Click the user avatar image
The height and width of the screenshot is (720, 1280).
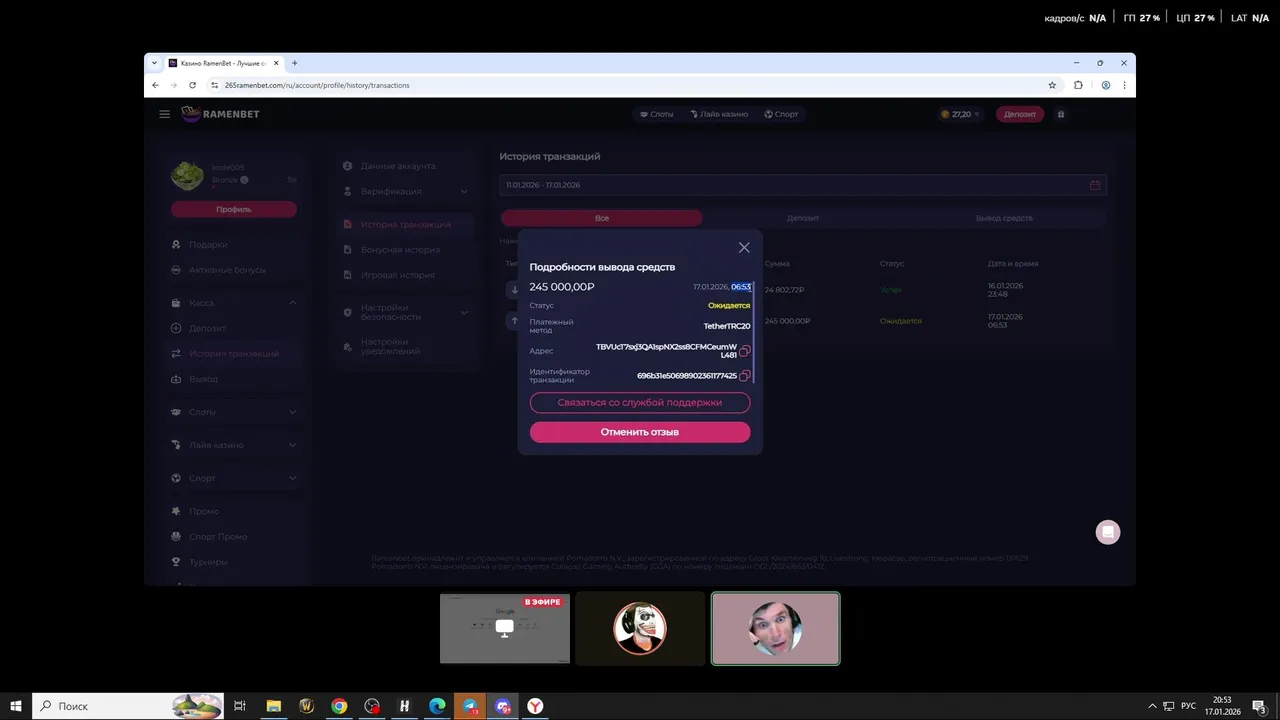coord(187,176)
